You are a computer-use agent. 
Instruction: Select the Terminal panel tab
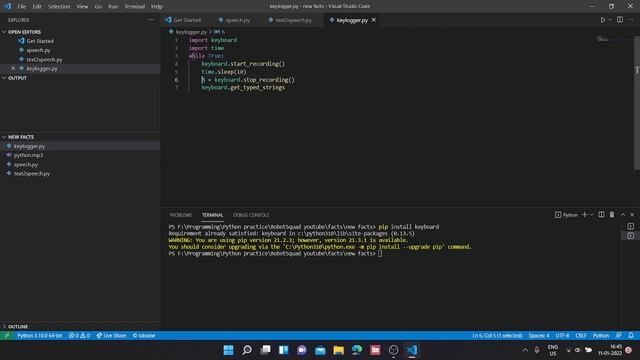pyautogui.click(x=212, y=215)
